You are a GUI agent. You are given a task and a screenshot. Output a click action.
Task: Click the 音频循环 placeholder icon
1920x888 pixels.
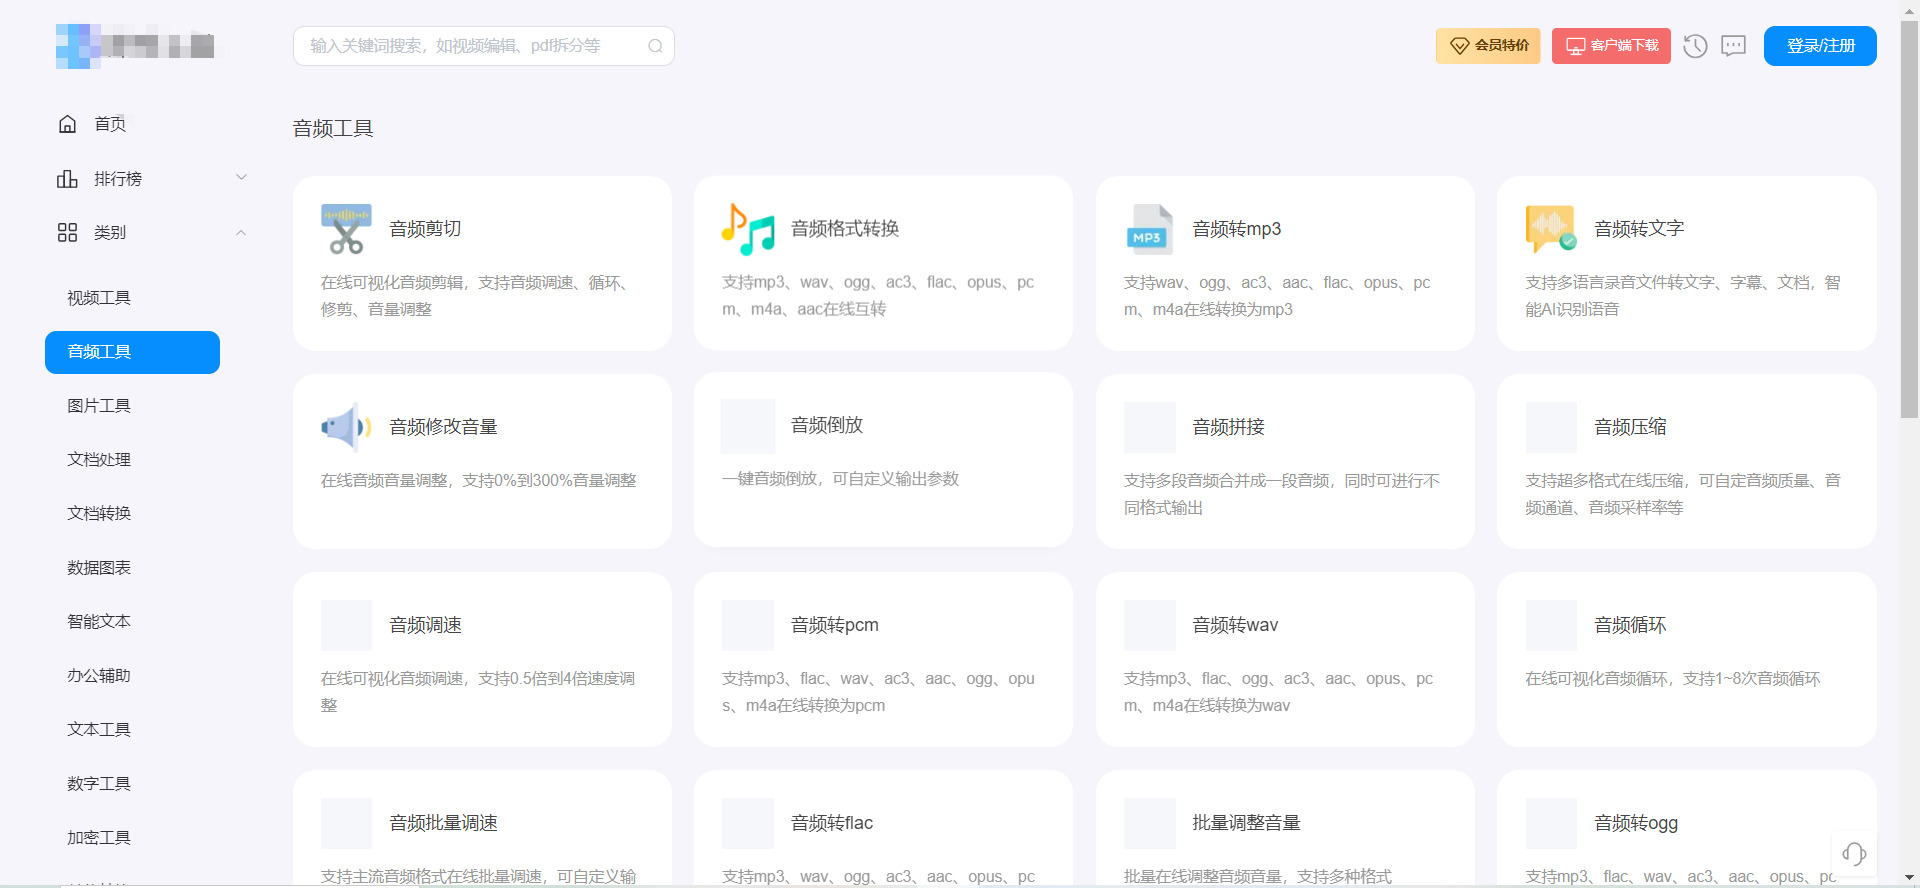coord(1551,625)
